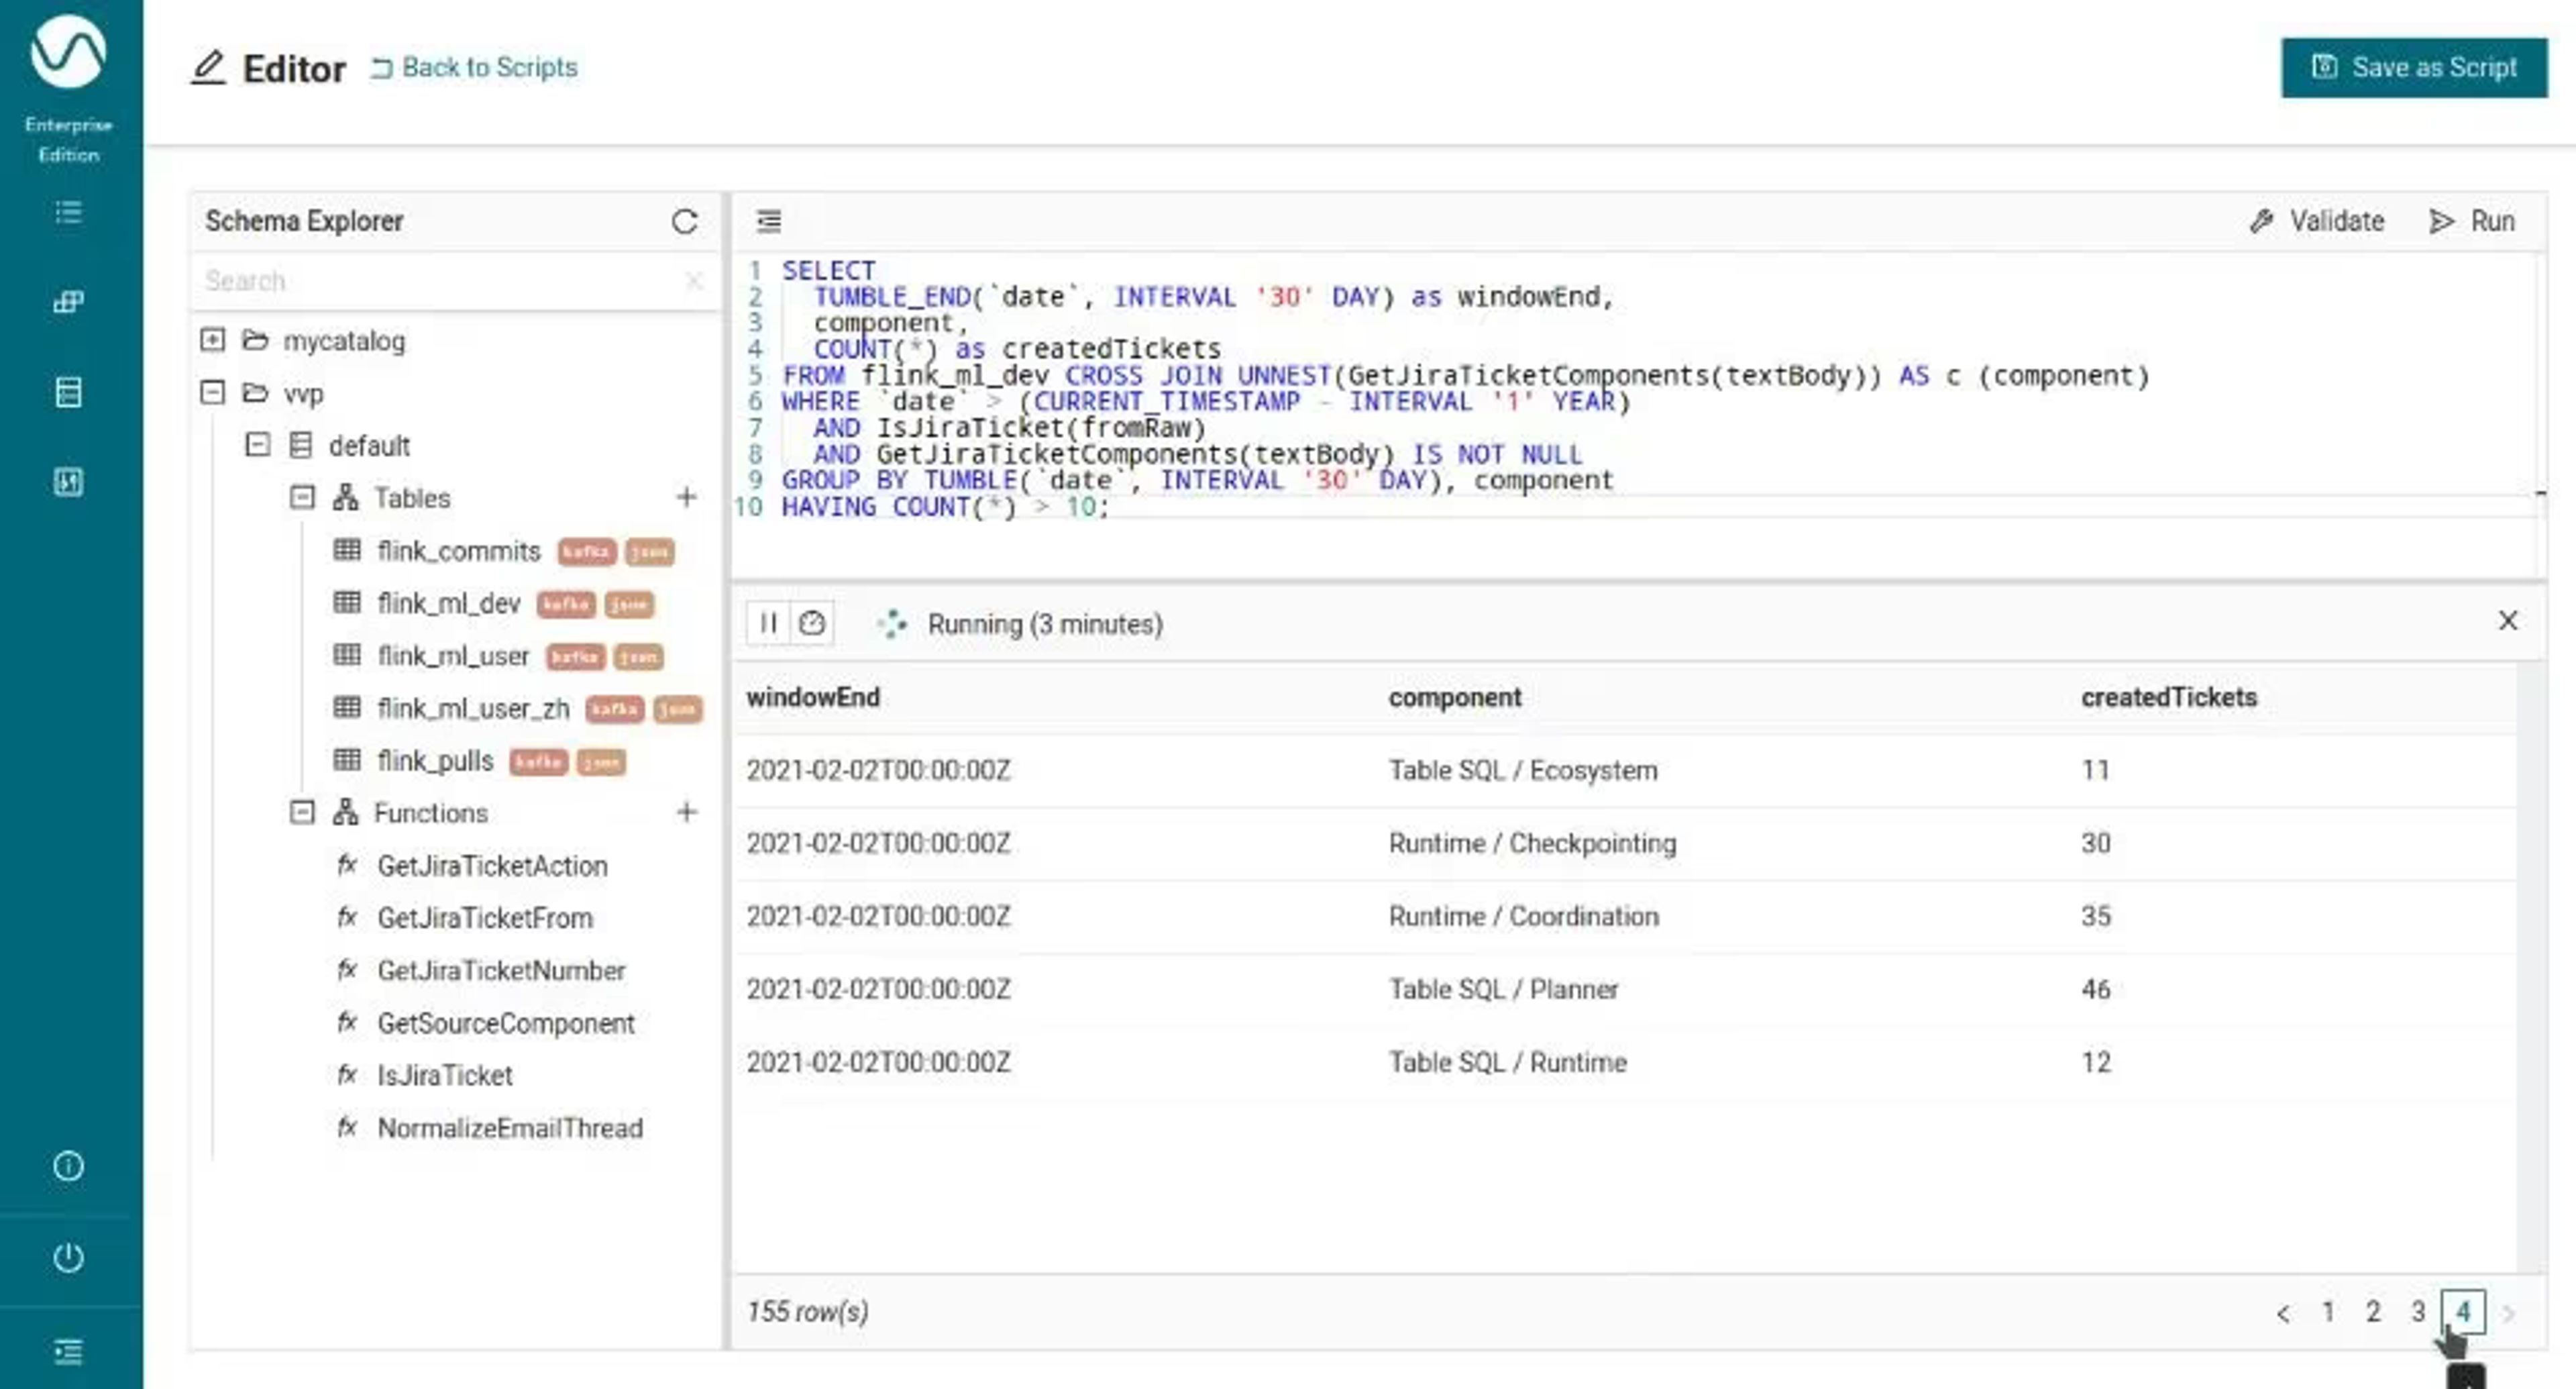Click the format query icon above editor
Screen dimensions: 2576x1389
tap(768, 220)
